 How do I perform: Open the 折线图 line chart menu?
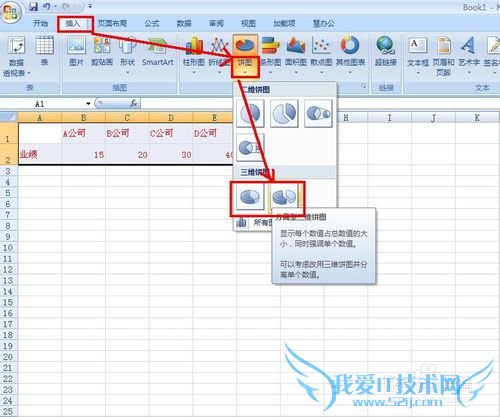pyautogui.click(x=219, y=55)
